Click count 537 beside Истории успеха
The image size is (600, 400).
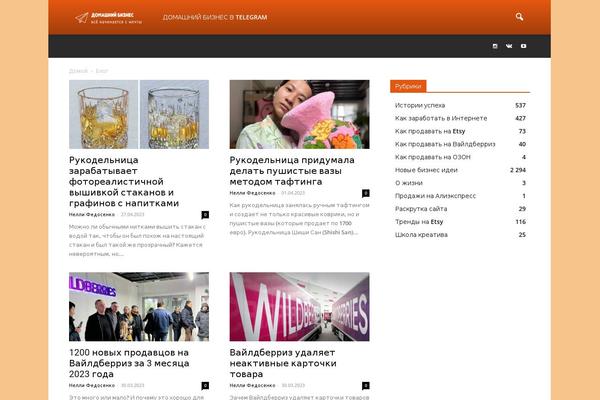(x=520, y=105)
